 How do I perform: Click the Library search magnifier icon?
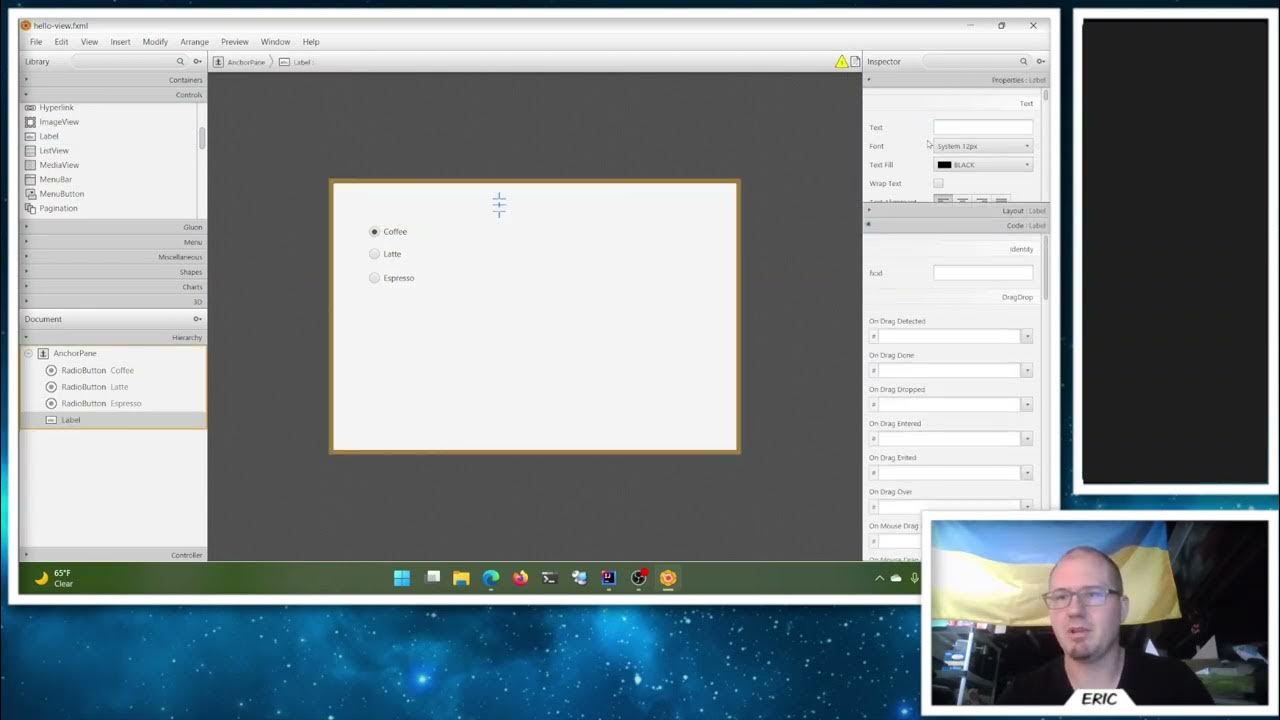point(180,62)
